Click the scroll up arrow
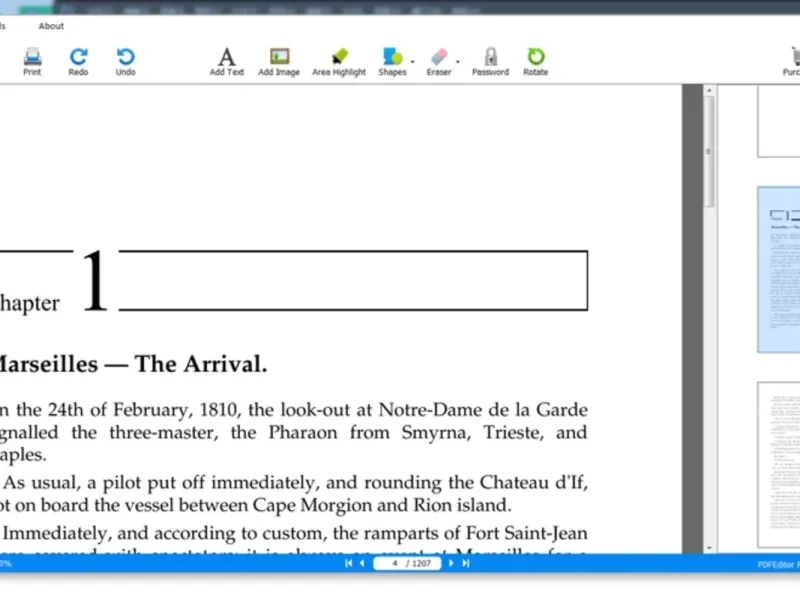Viewport: 800px width, 600px height. pyautogui.click(x=709, y=90)
